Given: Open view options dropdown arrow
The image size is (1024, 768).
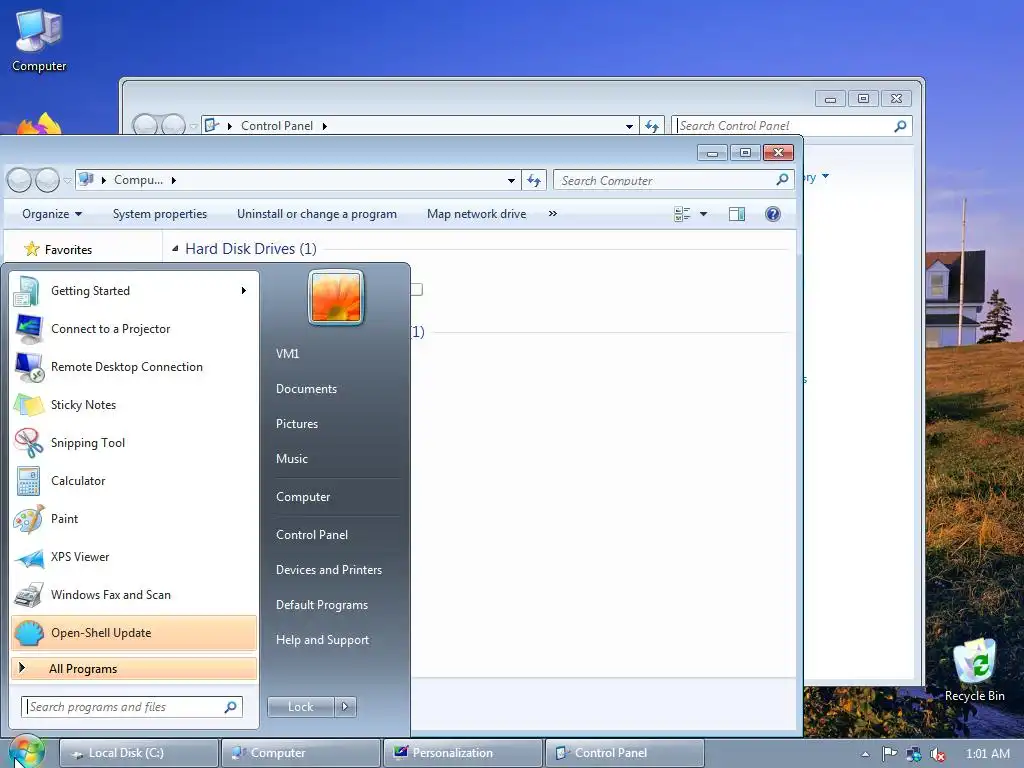Looking at the screenshot, I should coord(703,214).
